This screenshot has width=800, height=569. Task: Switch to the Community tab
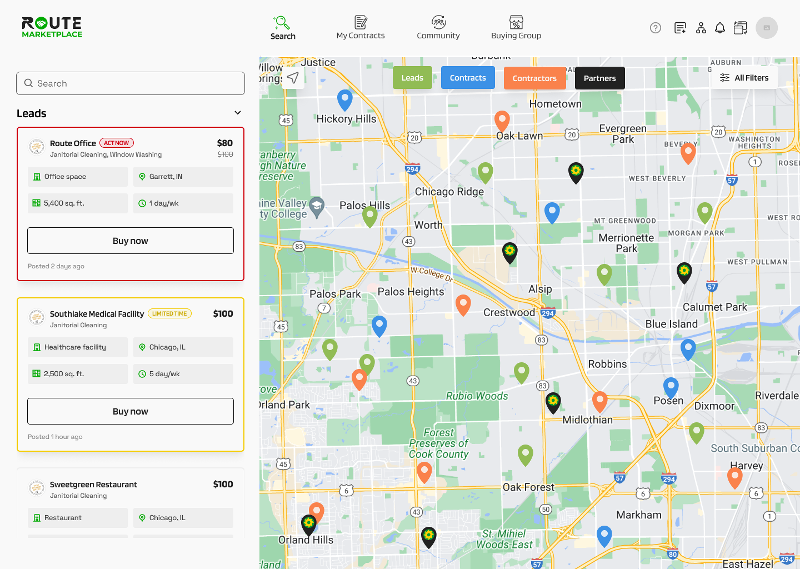pos(438,27)
